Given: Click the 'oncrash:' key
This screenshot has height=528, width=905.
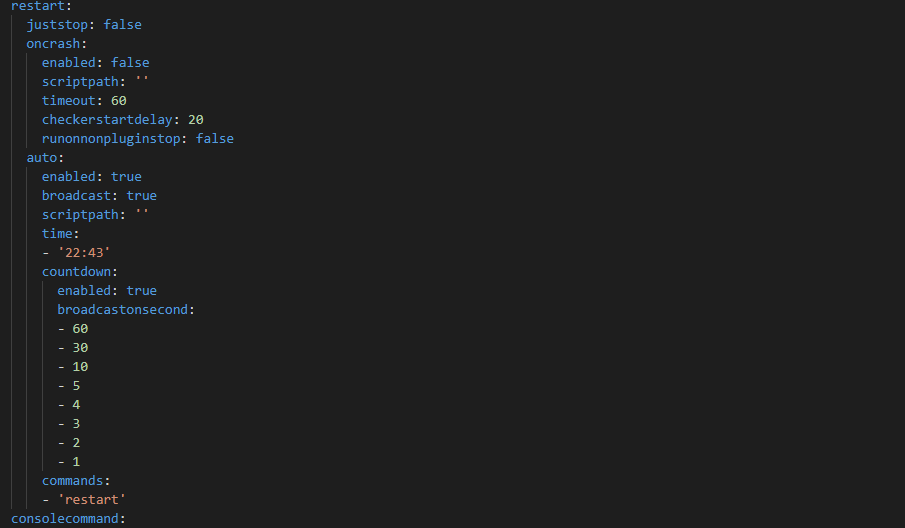Looking at the screenshot, I should [57, 44].
